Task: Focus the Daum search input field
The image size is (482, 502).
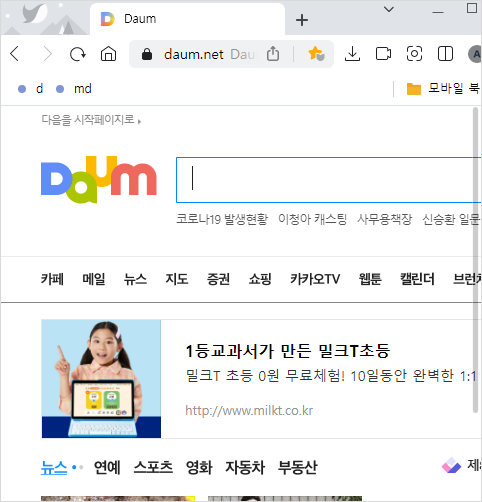Action: (x=328, y=180)
